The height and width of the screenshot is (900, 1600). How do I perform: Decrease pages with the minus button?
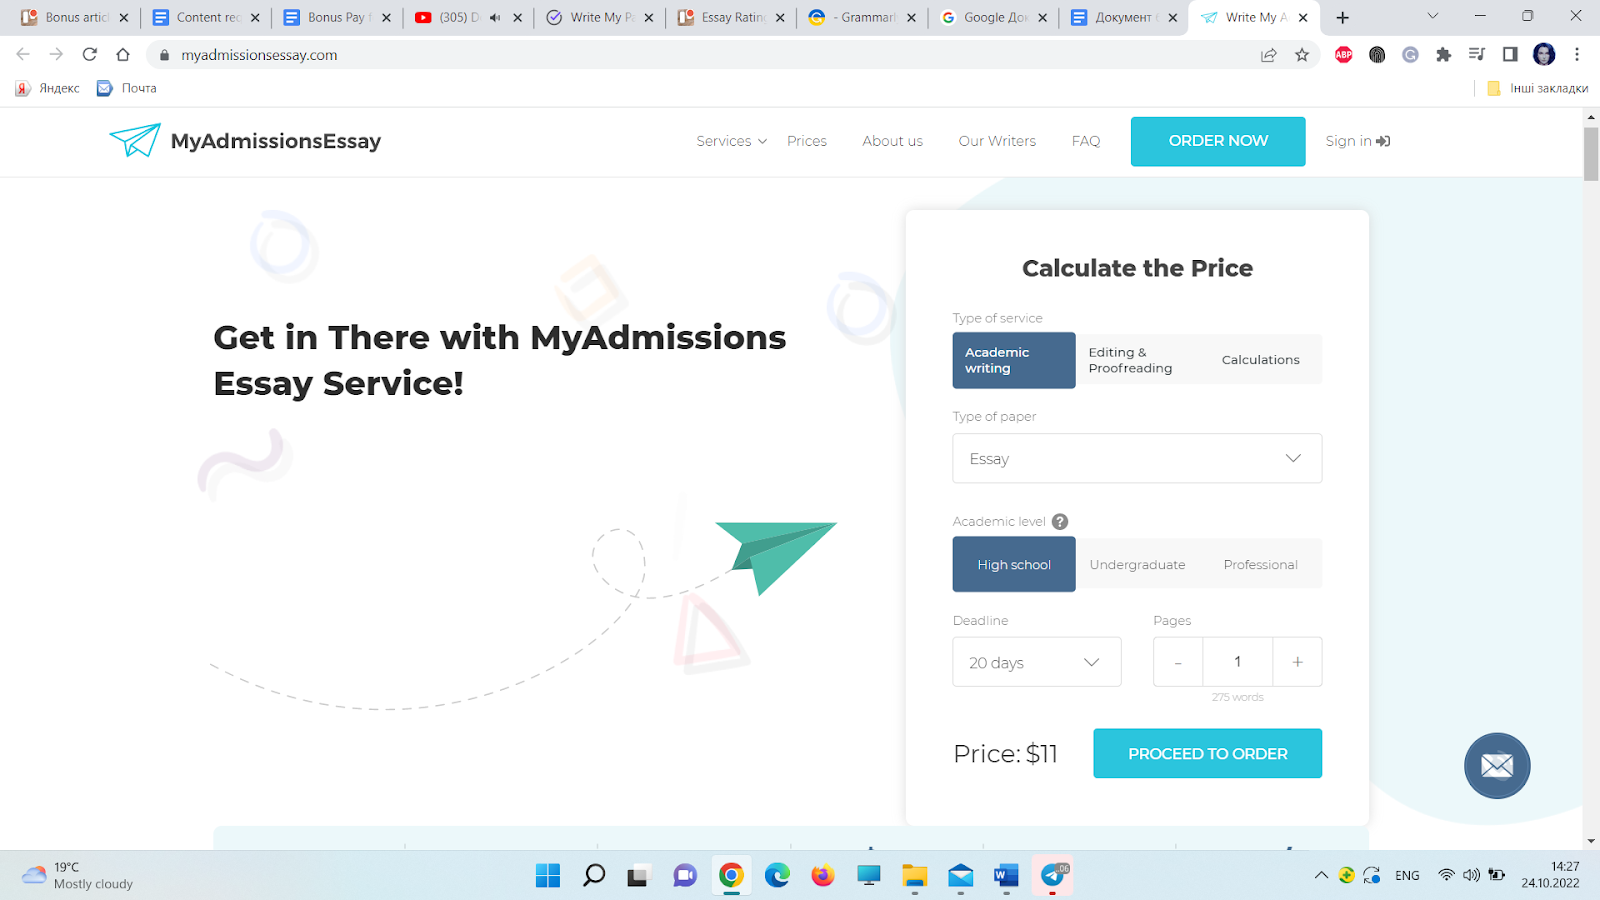click(1178, 662)
